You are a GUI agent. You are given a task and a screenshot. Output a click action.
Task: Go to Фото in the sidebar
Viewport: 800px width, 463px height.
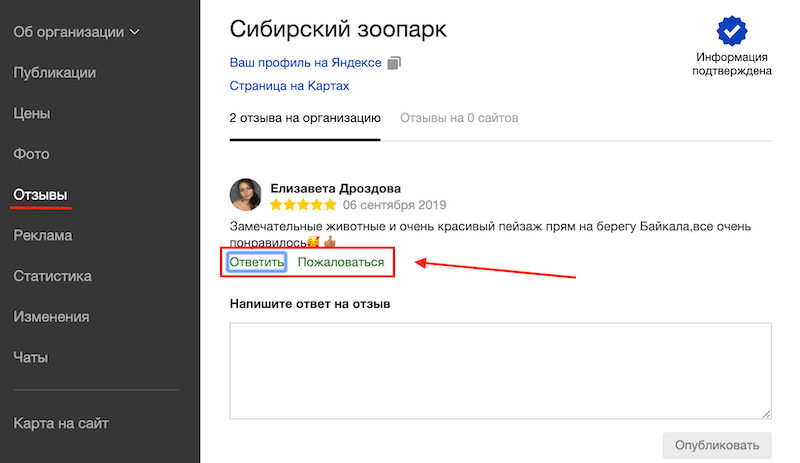31,154
